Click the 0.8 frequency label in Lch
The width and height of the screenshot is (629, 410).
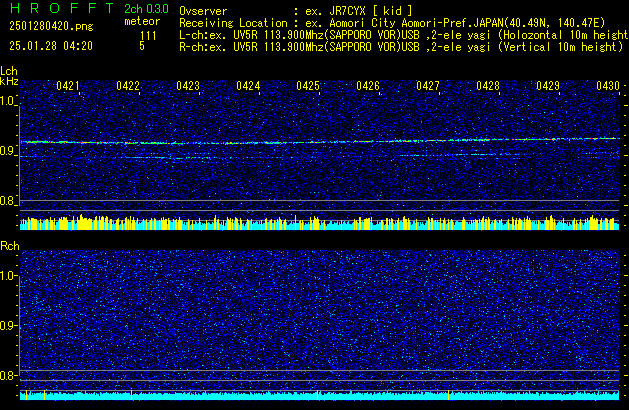click(x=8, y=201)
